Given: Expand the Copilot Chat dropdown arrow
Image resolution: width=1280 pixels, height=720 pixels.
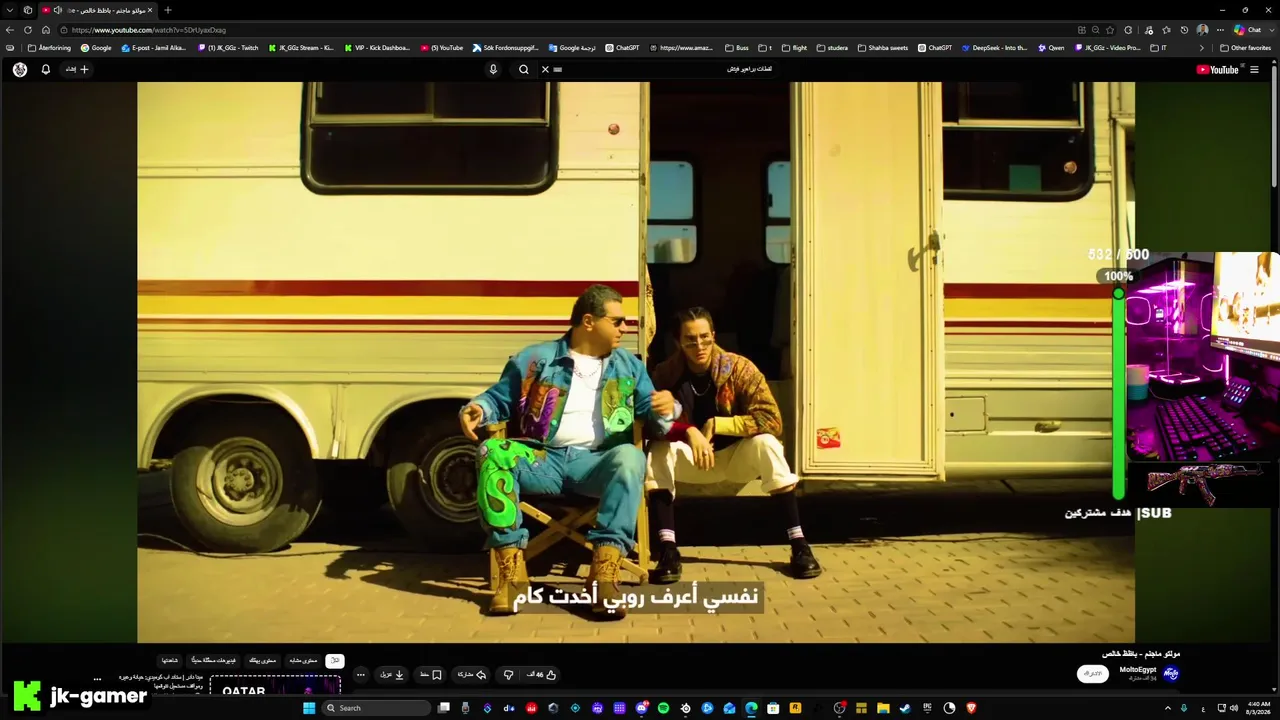Looking at the screenshot, I should [1271, 30].
